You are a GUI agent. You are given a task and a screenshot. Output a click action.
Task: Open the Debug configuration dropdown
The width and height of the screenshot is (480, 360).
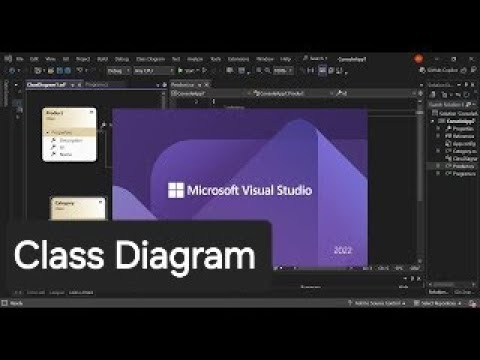click(x=118, y=71)
